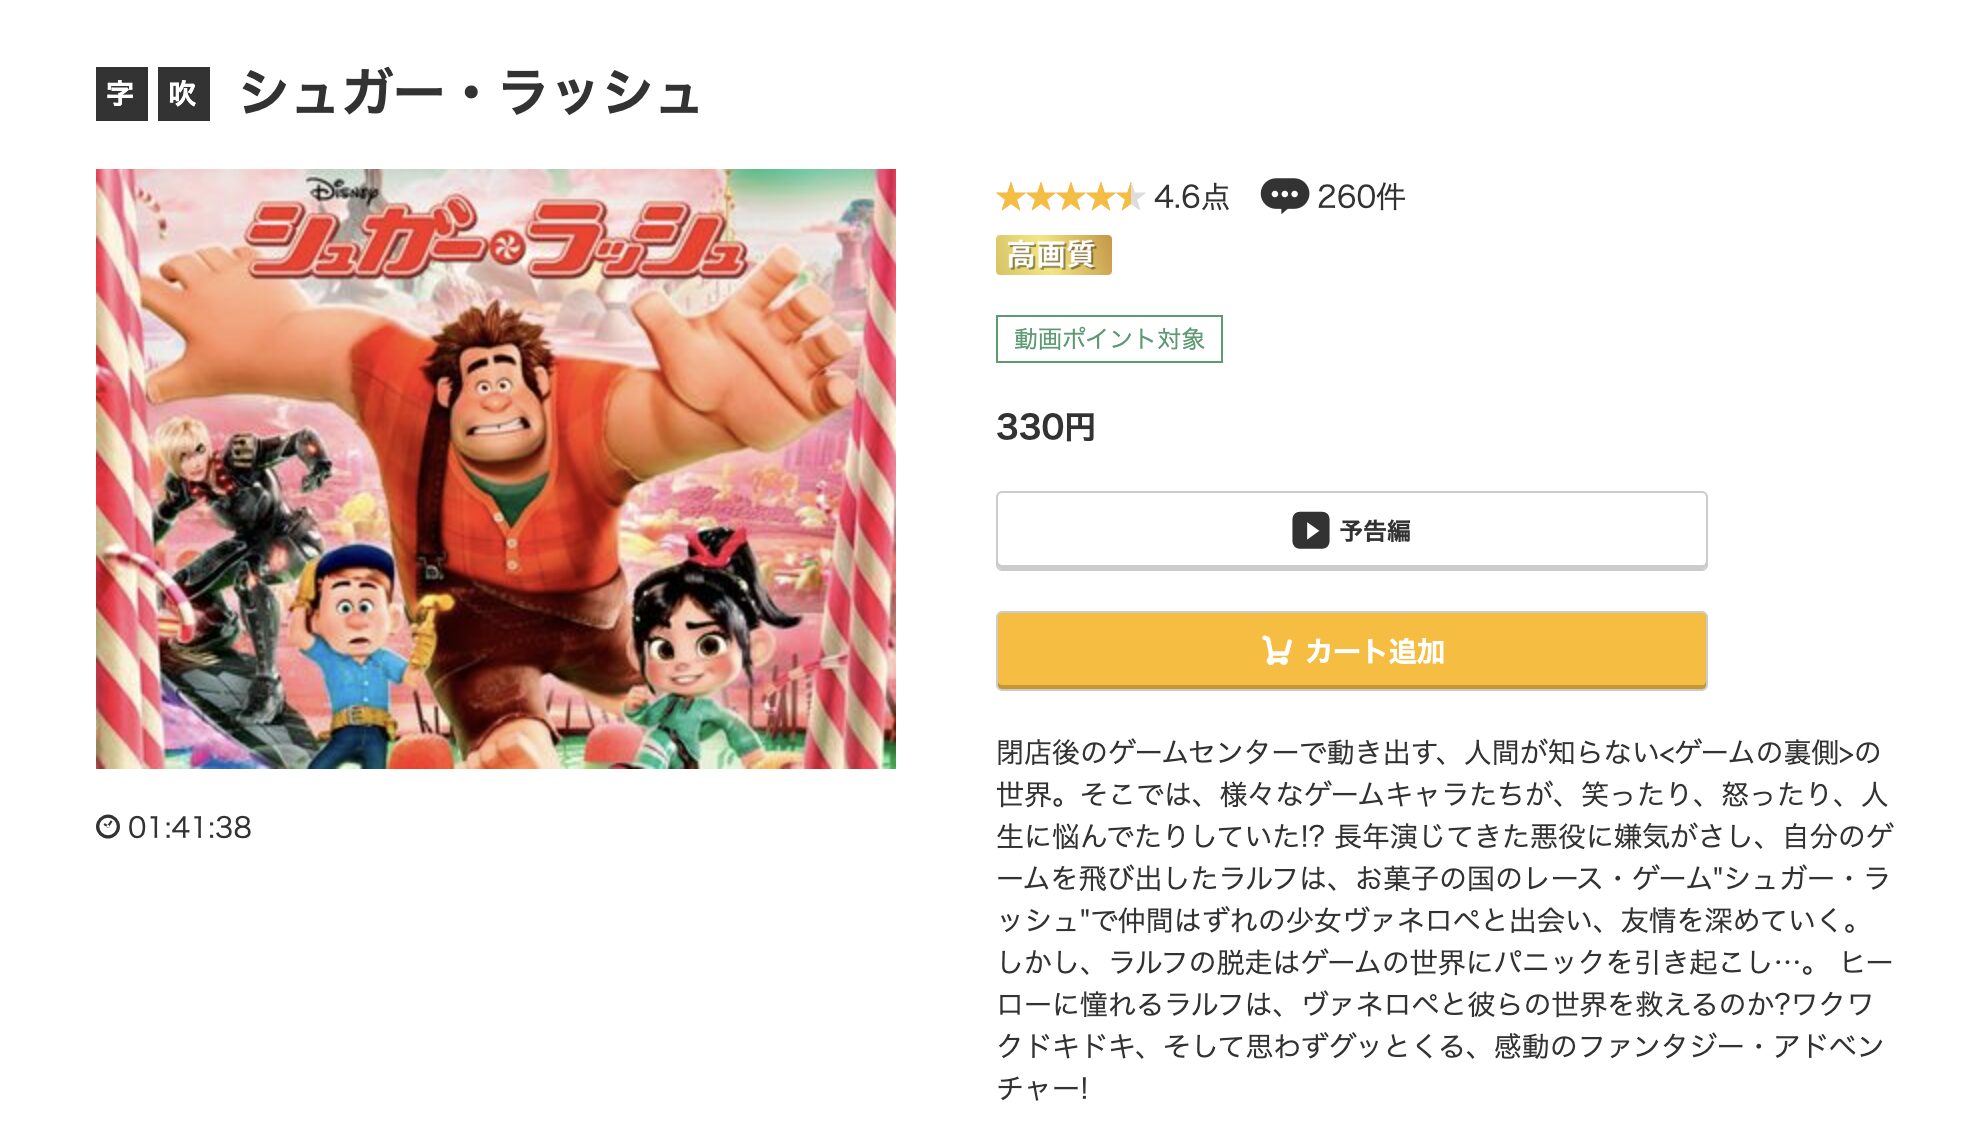The image size is (1971, 1141).
Task: Open the 260件 reviews link
Action: 1360,197
